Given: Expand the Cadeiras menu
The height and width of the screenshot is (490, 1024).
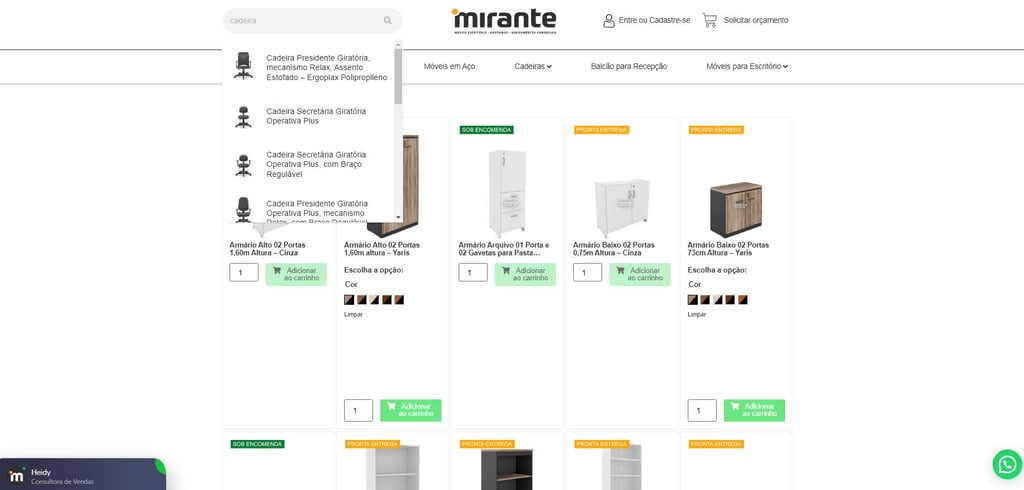Looking at the screenshot, I should [532, 66].
